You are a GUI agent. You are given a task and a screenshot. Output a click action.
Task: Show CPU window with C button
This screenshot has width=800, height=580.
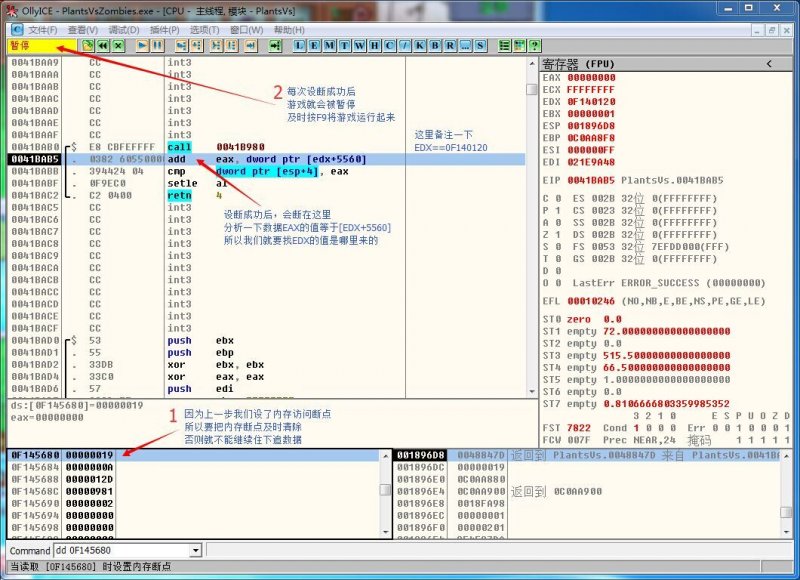coord(390,46)
